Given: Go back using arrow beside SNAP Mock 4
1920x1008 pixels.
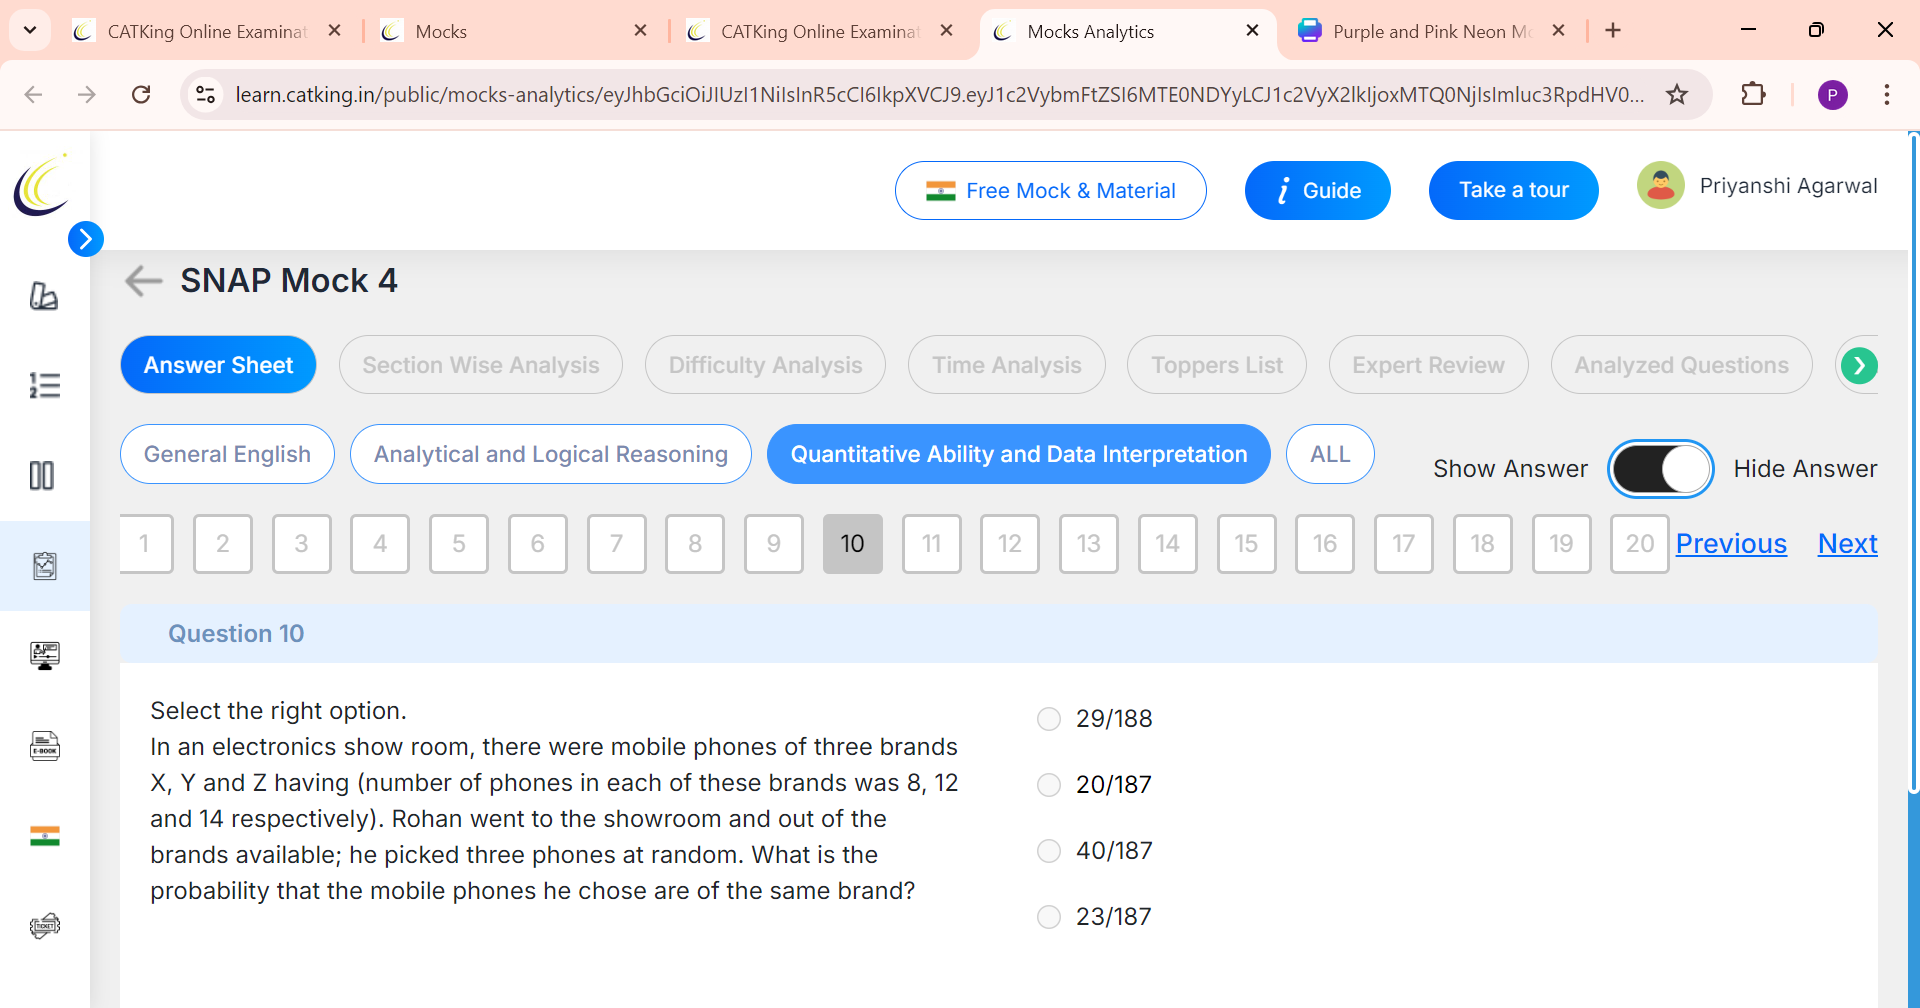Looking at the screenshot, I should click(143, 281).
